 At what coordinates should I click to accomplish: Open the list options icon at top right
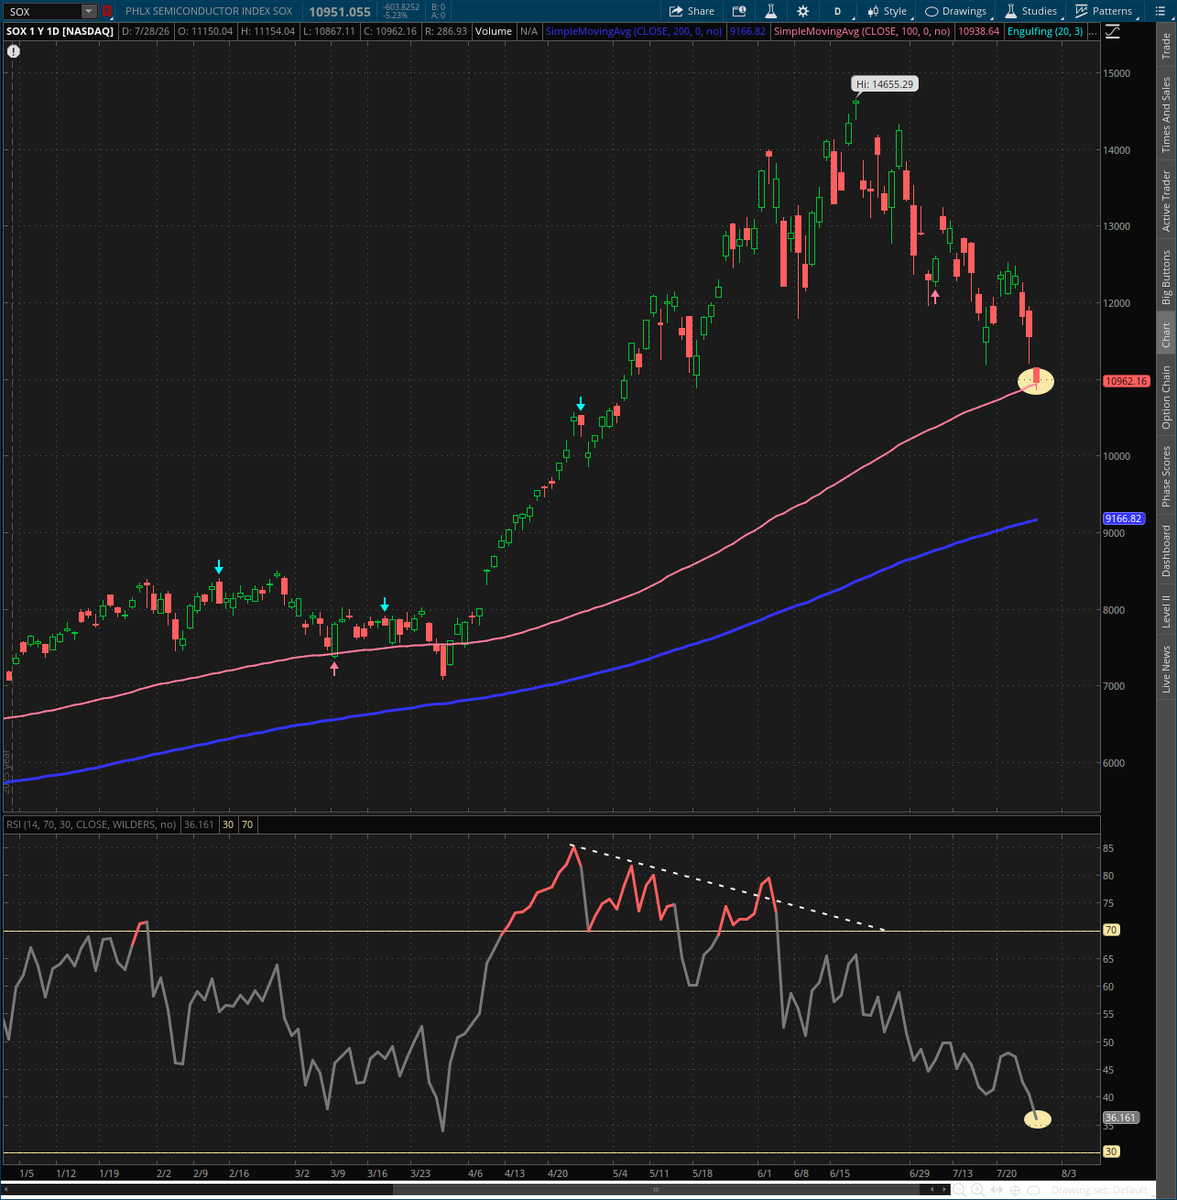coord(1160,11)
